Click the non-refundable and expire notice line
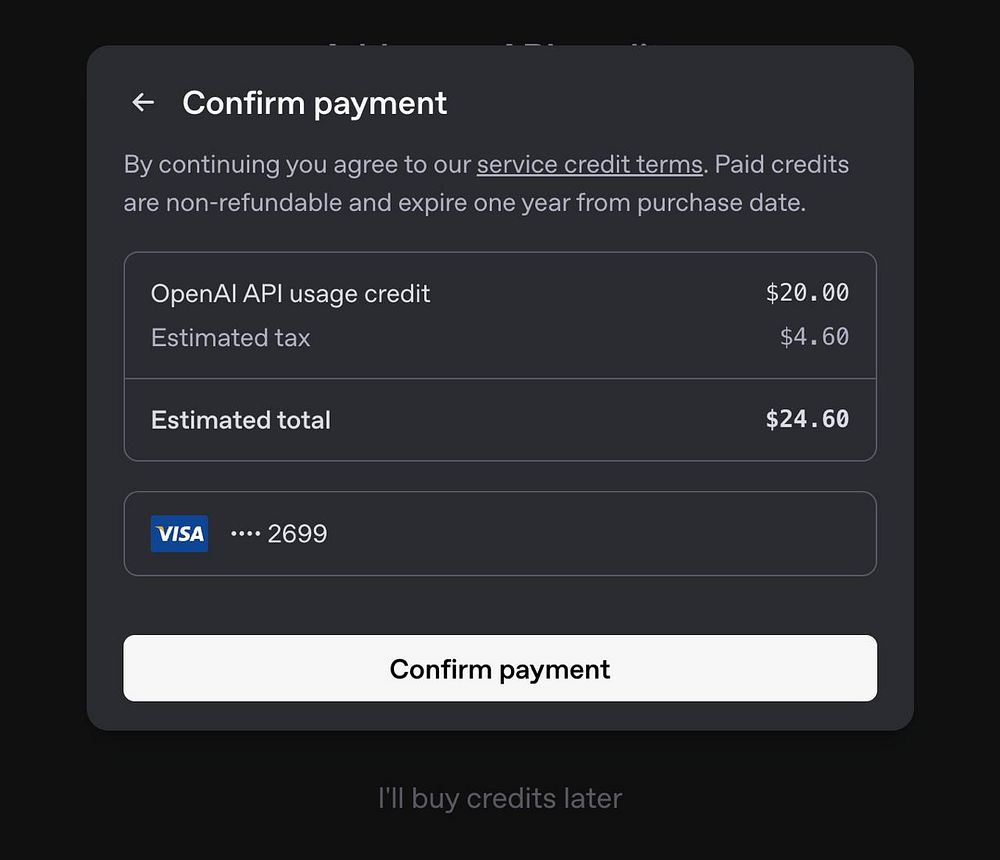The width and height of the screenshot is (1000, 860). tap(464, 203)
